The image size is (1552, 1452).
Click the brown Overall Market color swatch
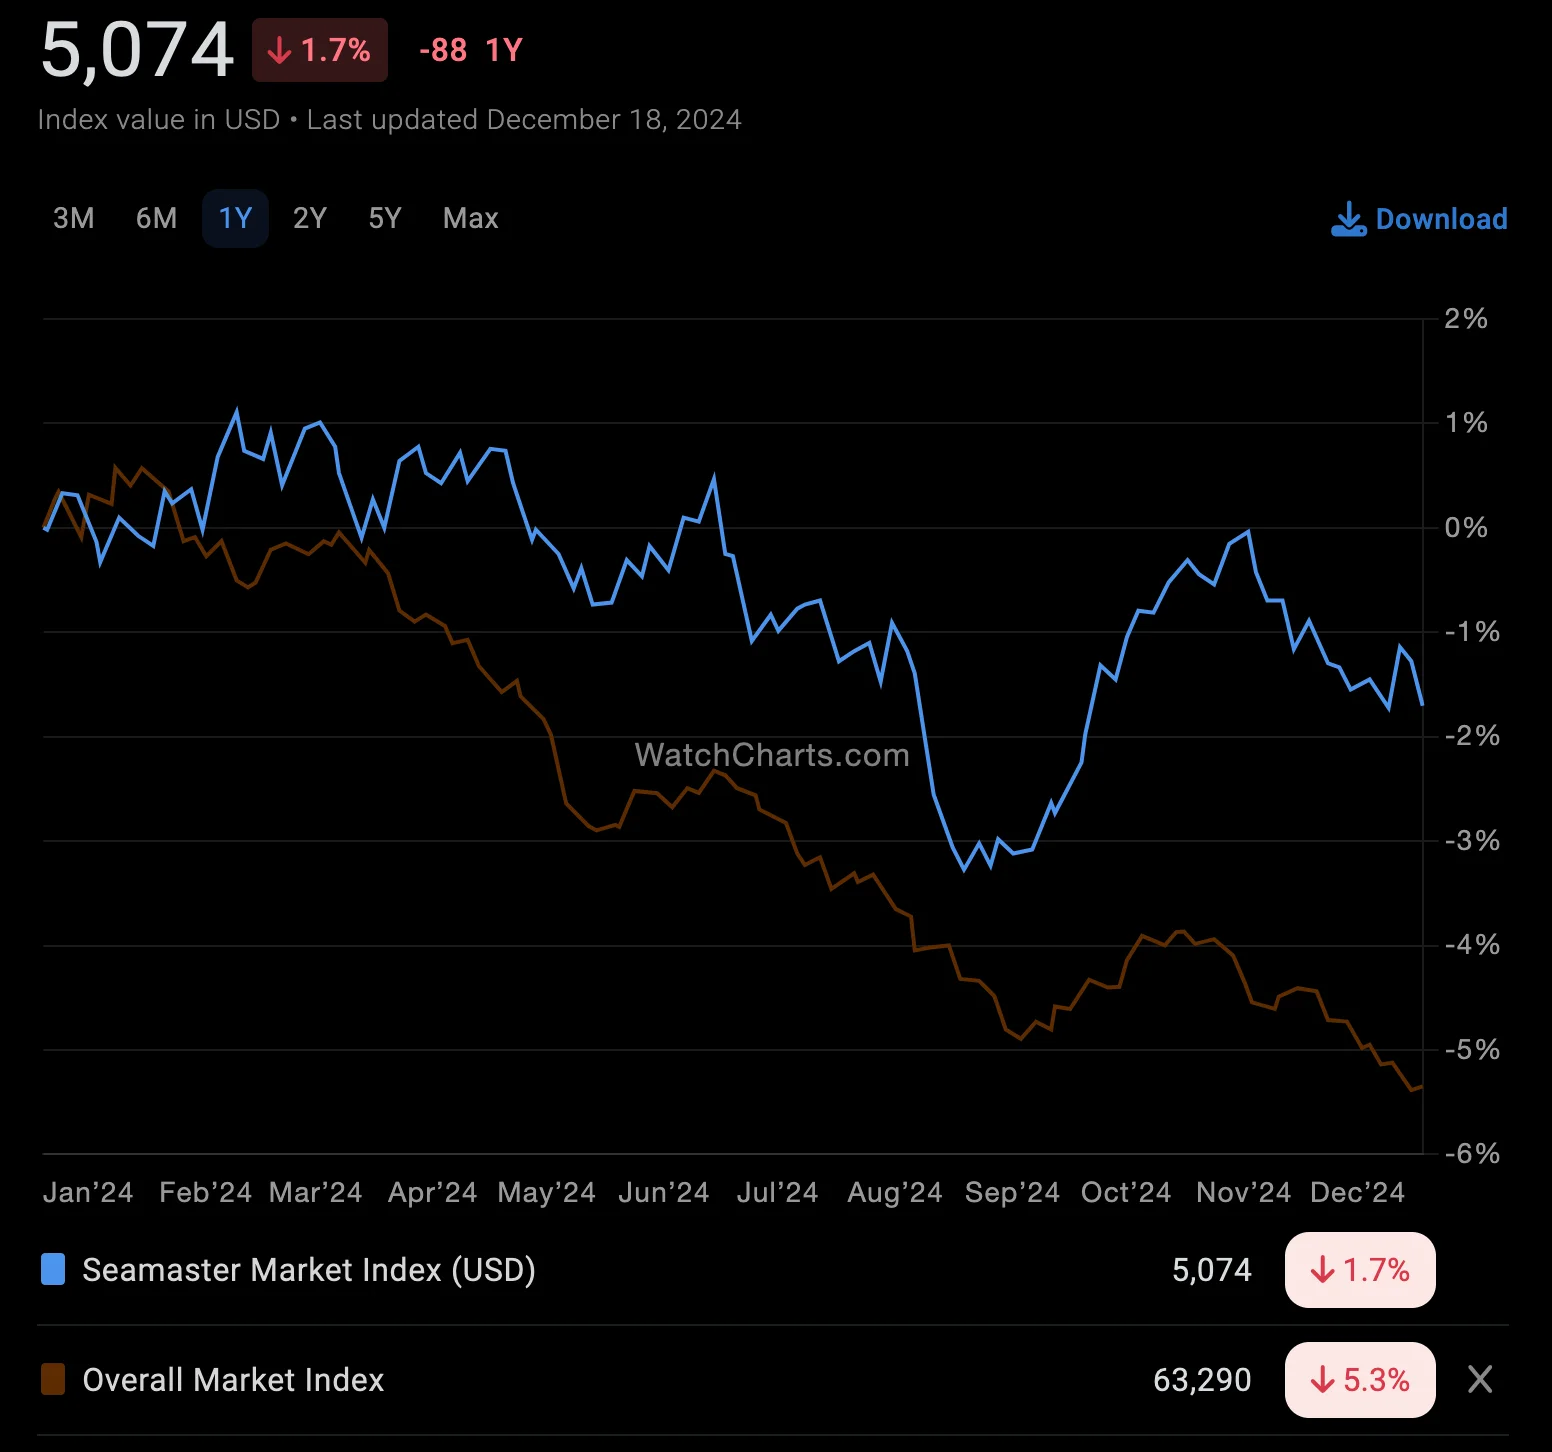[x=53, y=1379]
